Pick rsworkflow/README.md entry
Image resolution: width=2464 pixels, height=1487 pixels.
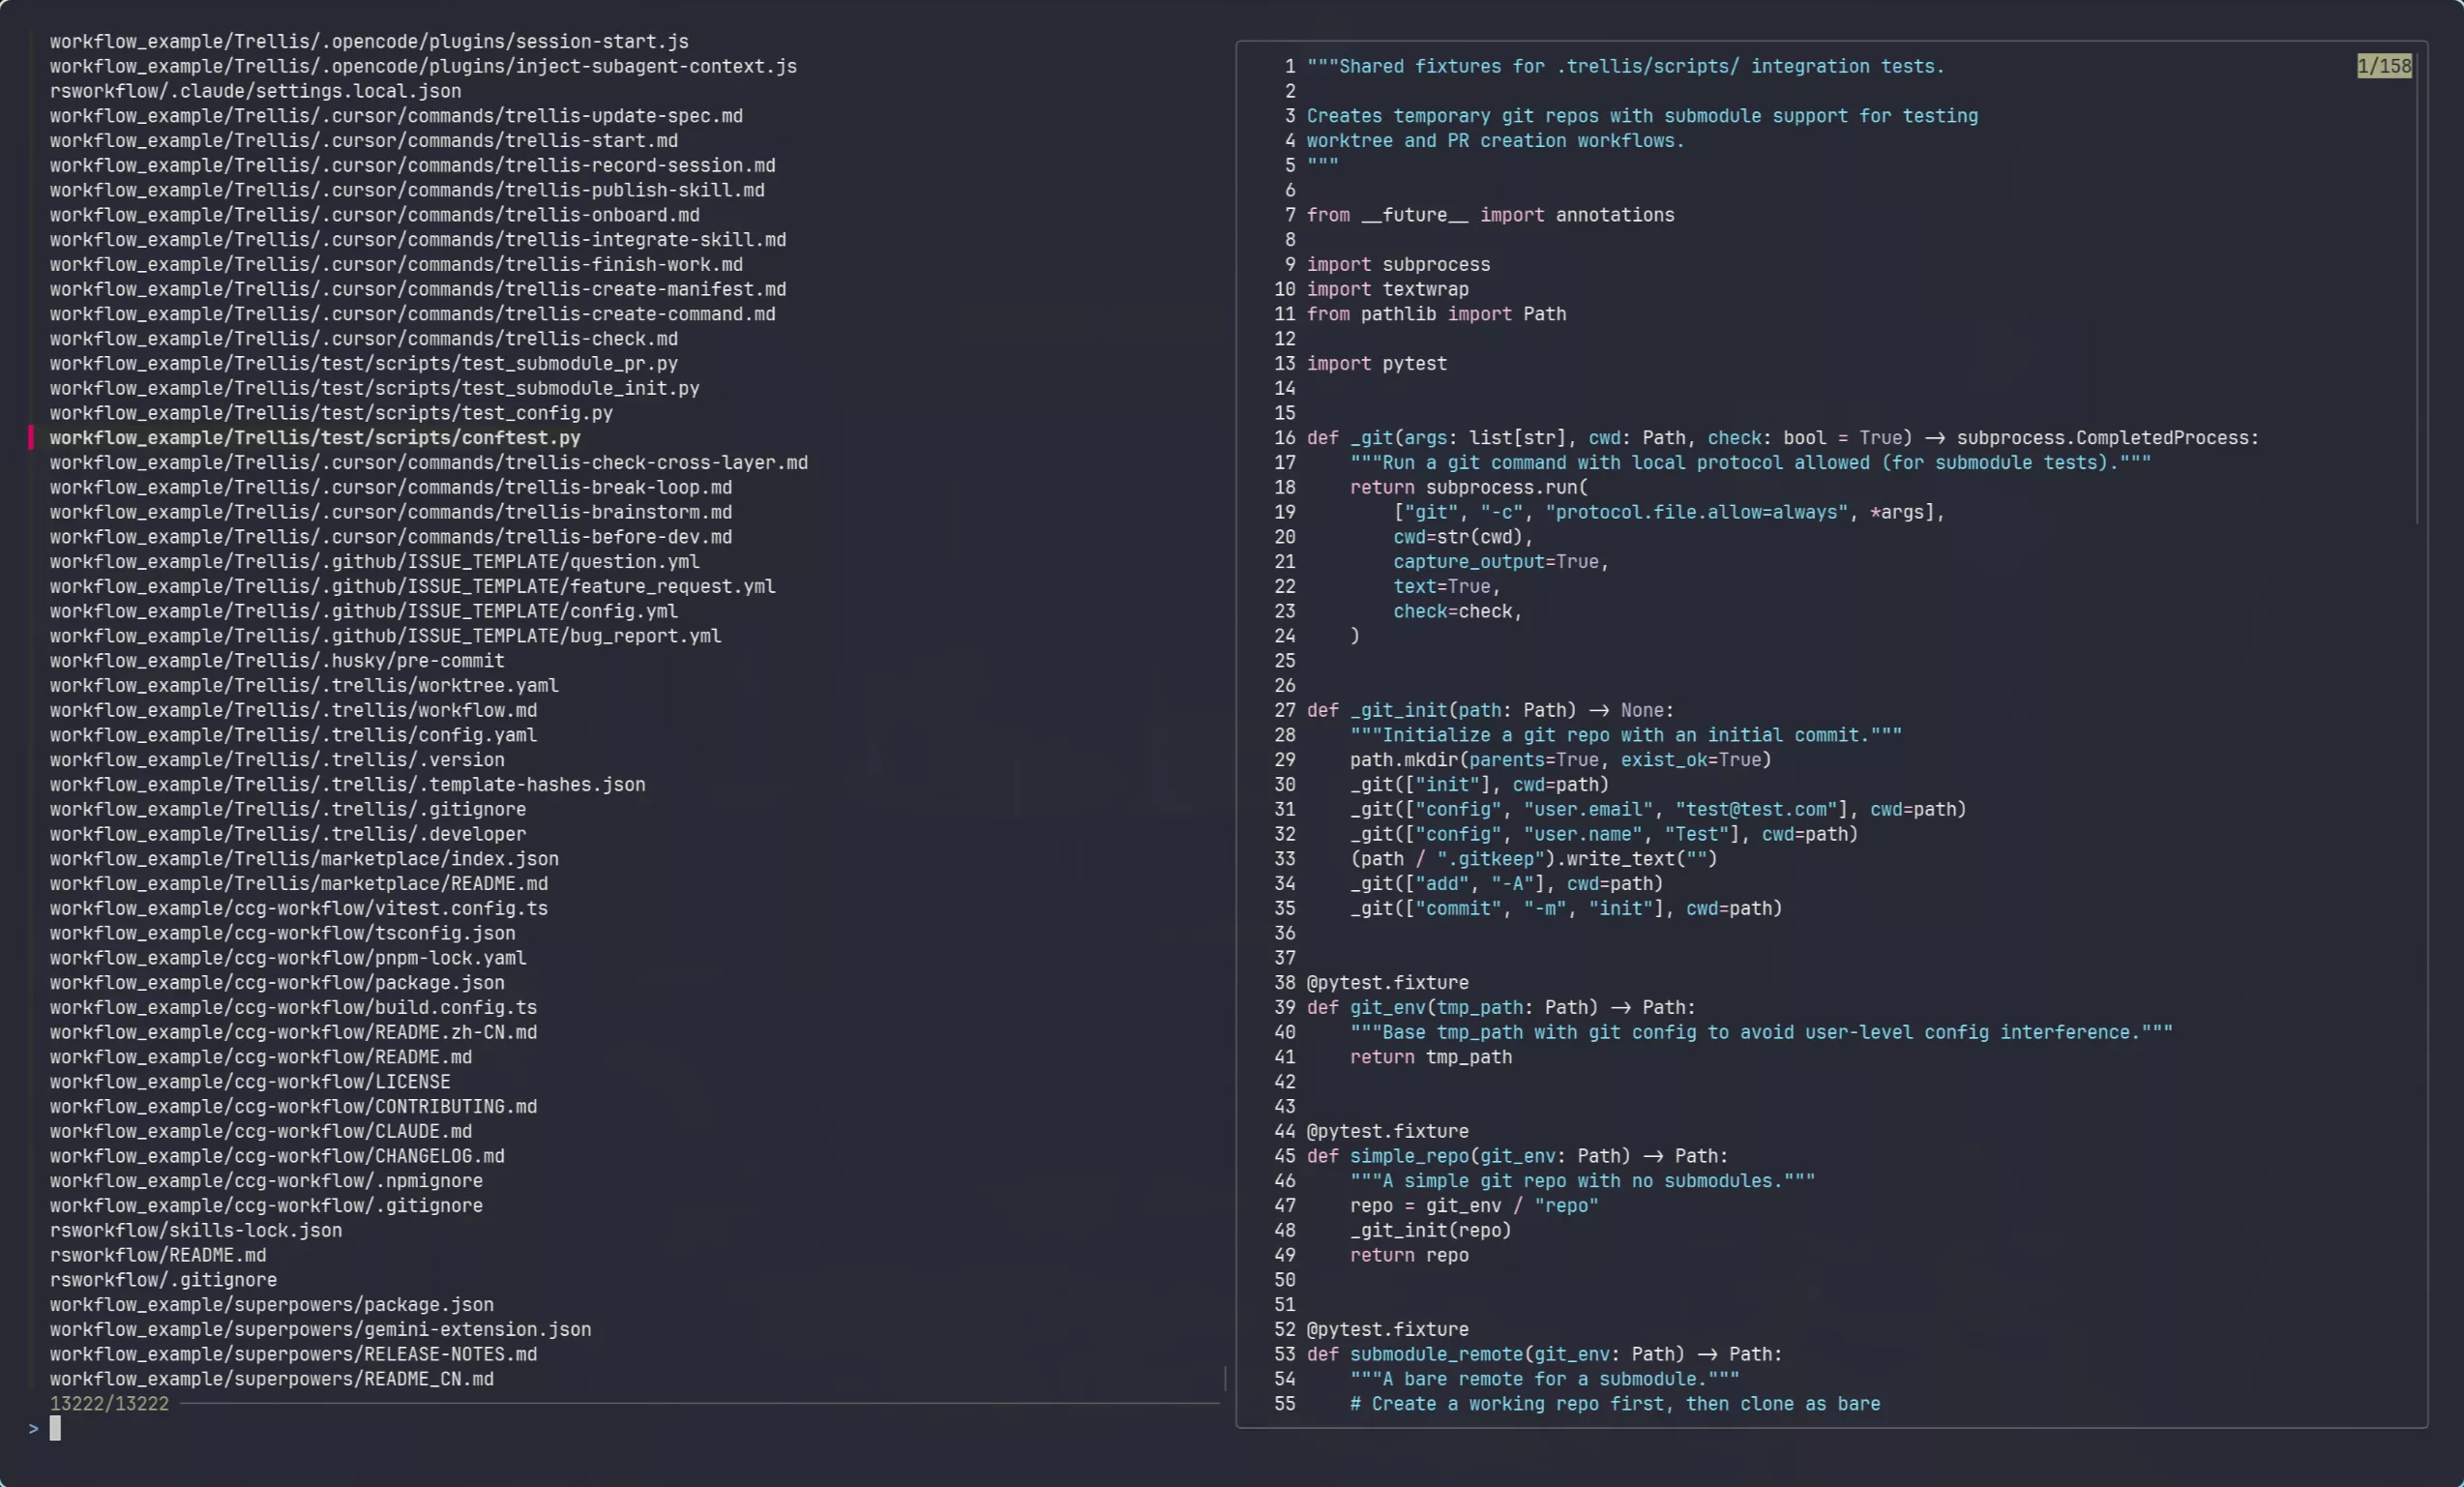[x=158, y=1255]
